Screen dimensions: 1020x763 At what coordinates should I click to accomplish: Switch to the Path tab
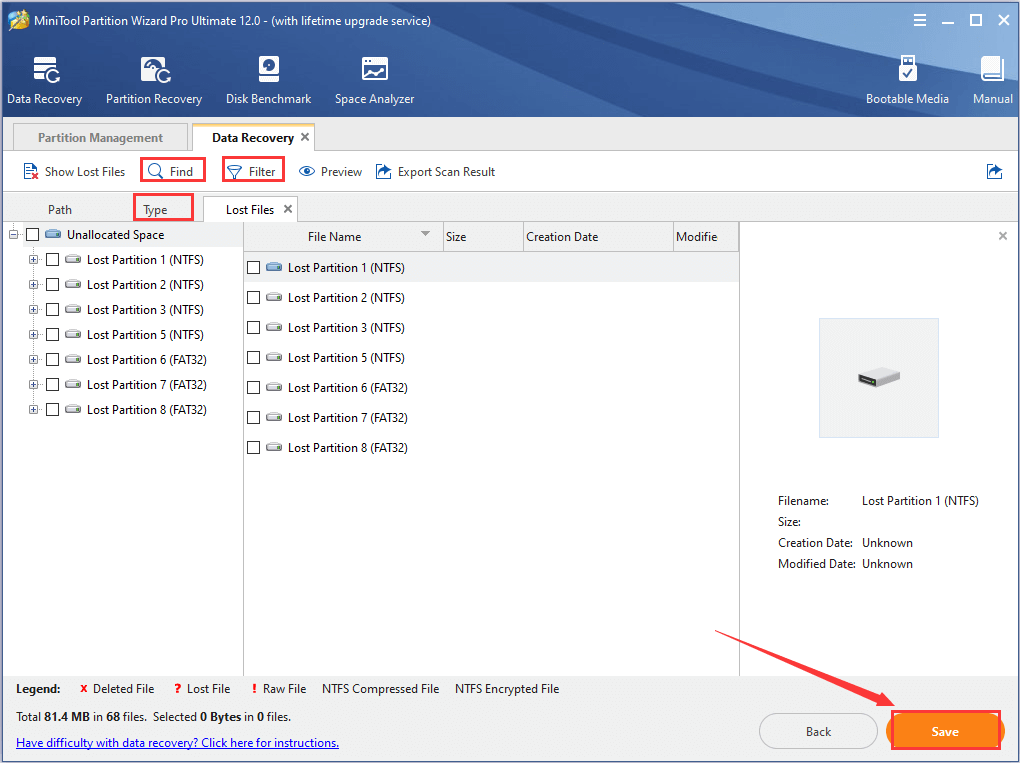click(x=60, y=209)
